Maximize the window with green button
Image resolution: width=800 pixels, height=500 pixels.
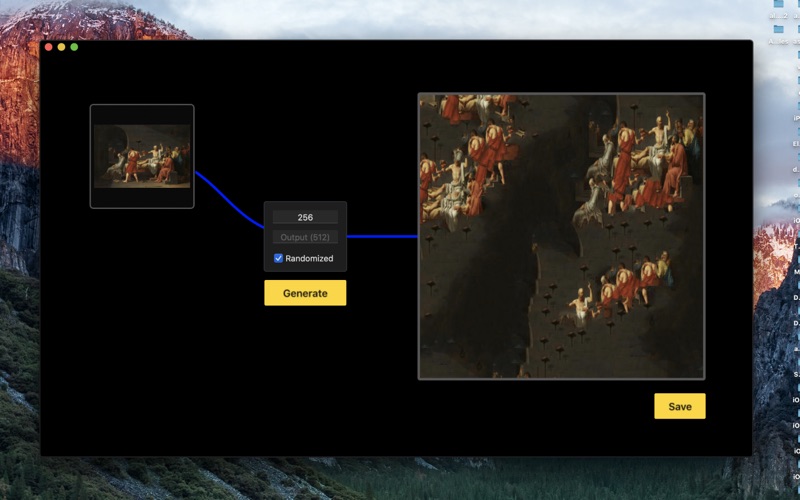(x=74, y=47)
